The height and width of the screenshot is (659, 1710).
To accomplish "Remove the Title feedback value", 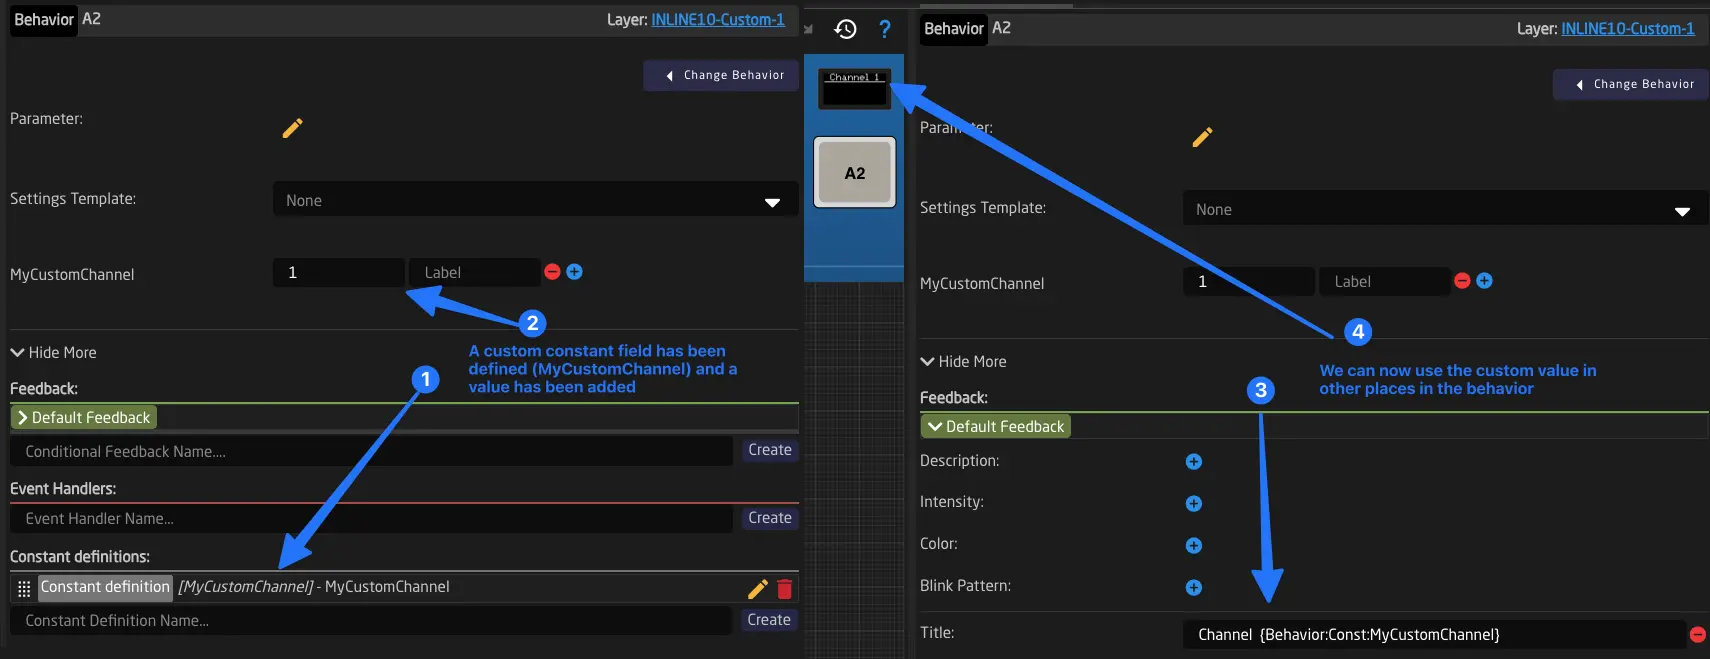I will point(1697,634).
